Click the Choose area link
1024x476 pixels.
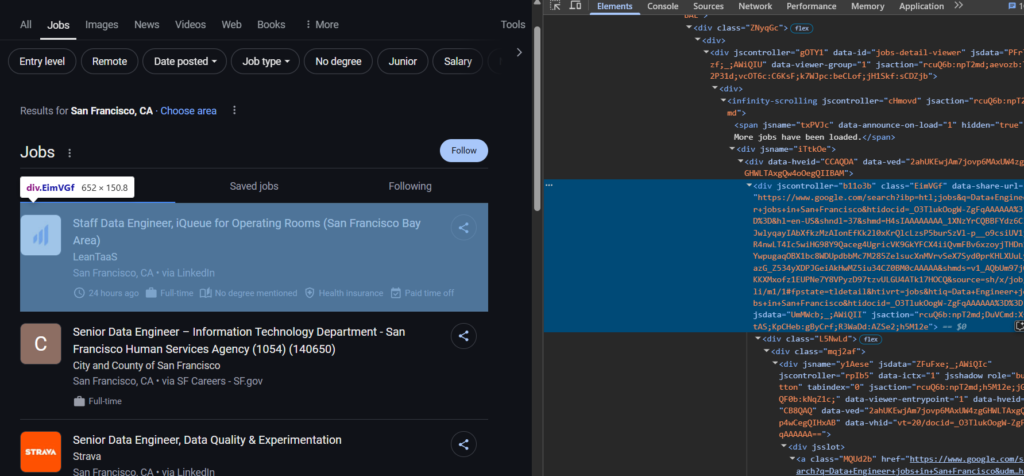tap(188, 111)
